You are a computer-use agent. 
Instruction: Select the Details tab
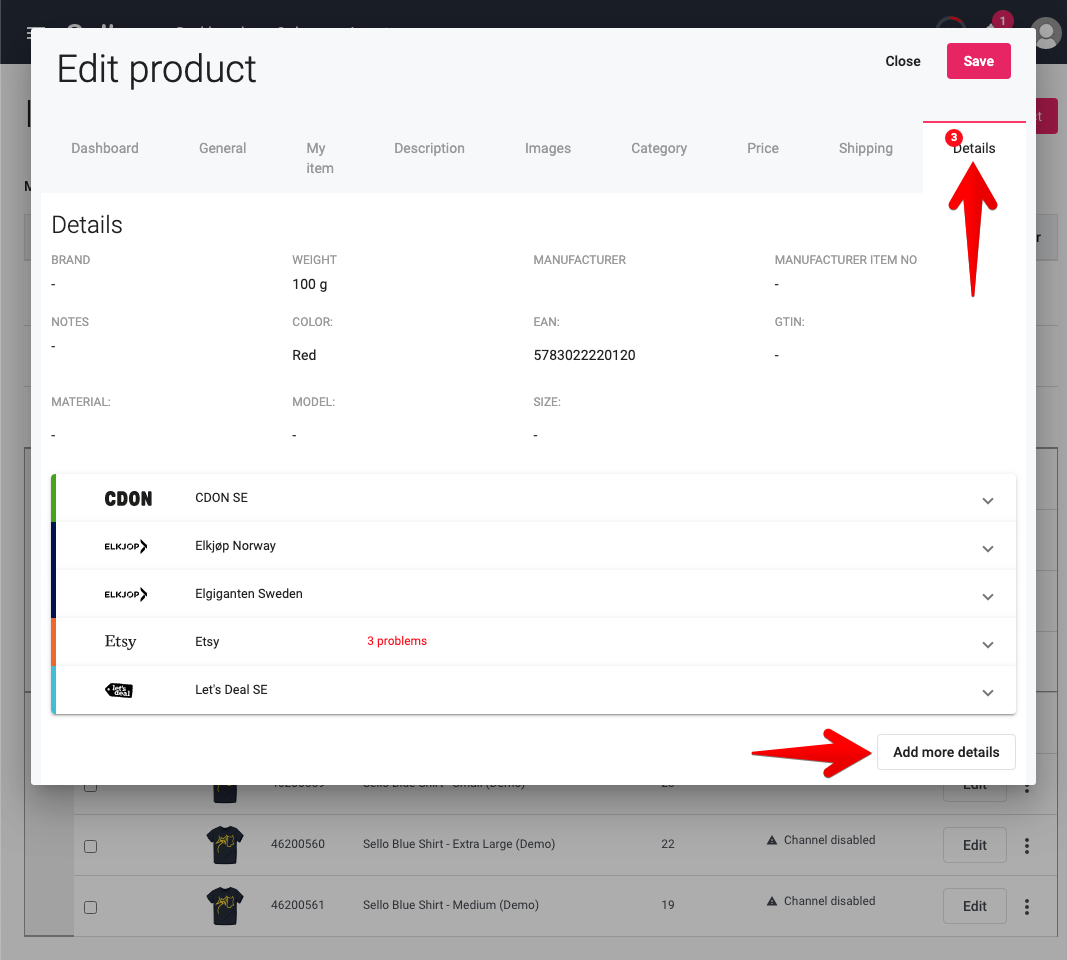974,148
